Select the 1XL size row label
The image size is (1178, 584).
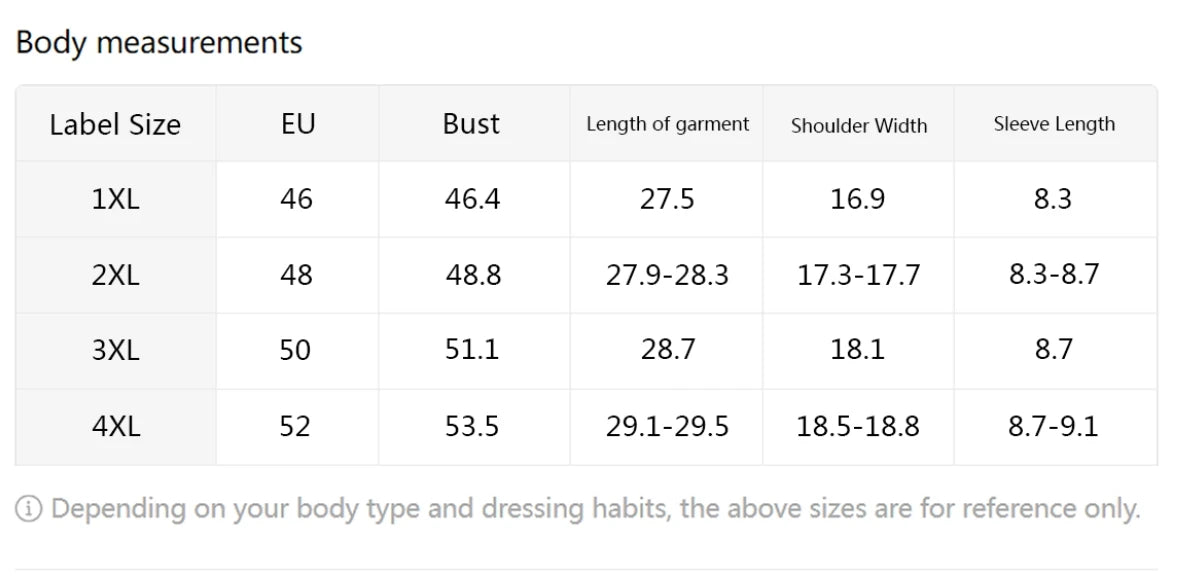115,199
